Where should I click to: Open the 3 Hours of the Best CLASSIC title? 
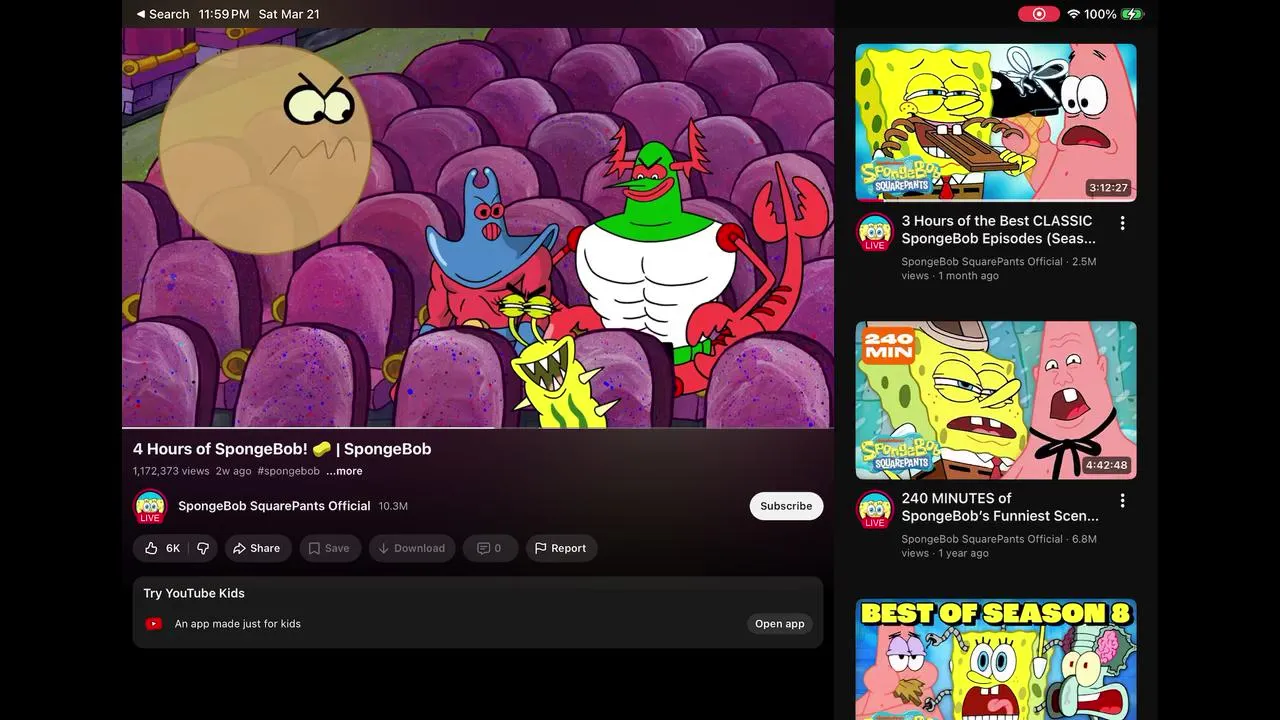pyautogui.click(x=999, y=230)
